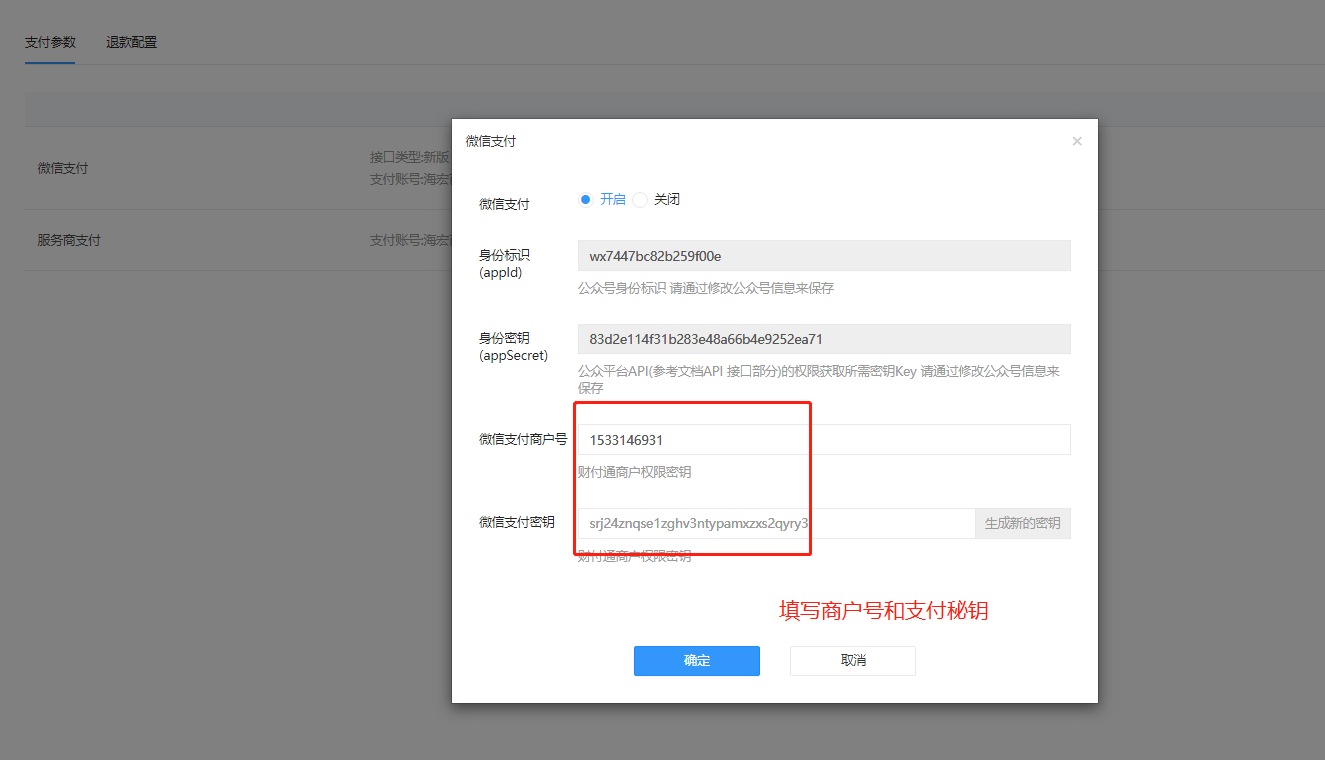
Task: Click the 微信支付商户号 label
Action: pos(523,439)
